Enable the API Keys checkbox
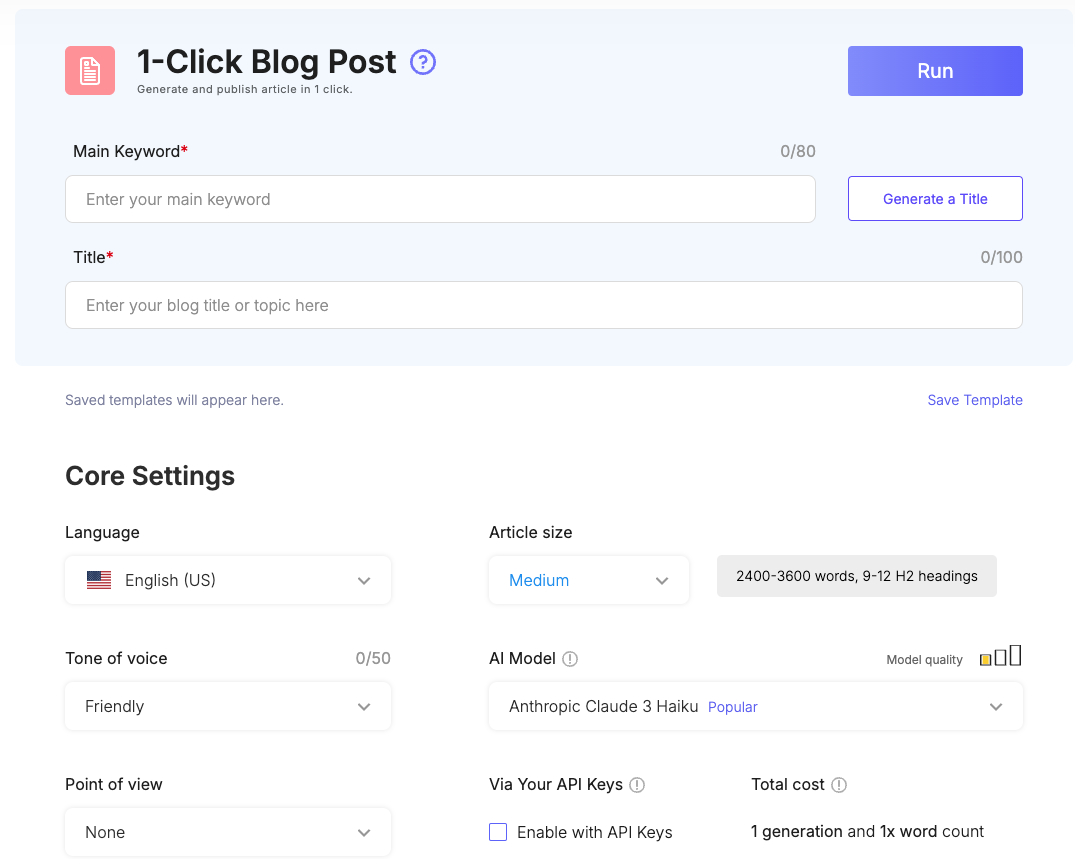The width and height of the screenshot is (1075, 859). point(497,831)
